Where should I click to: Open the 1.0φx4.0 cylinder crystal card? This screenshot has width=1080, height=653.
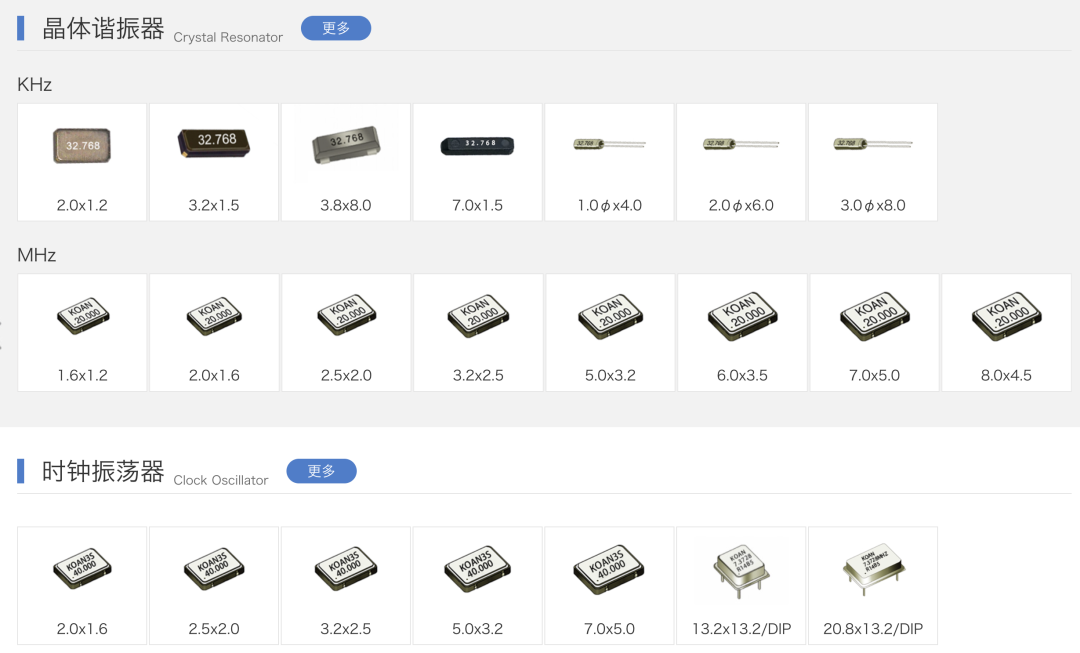(610, 163)
